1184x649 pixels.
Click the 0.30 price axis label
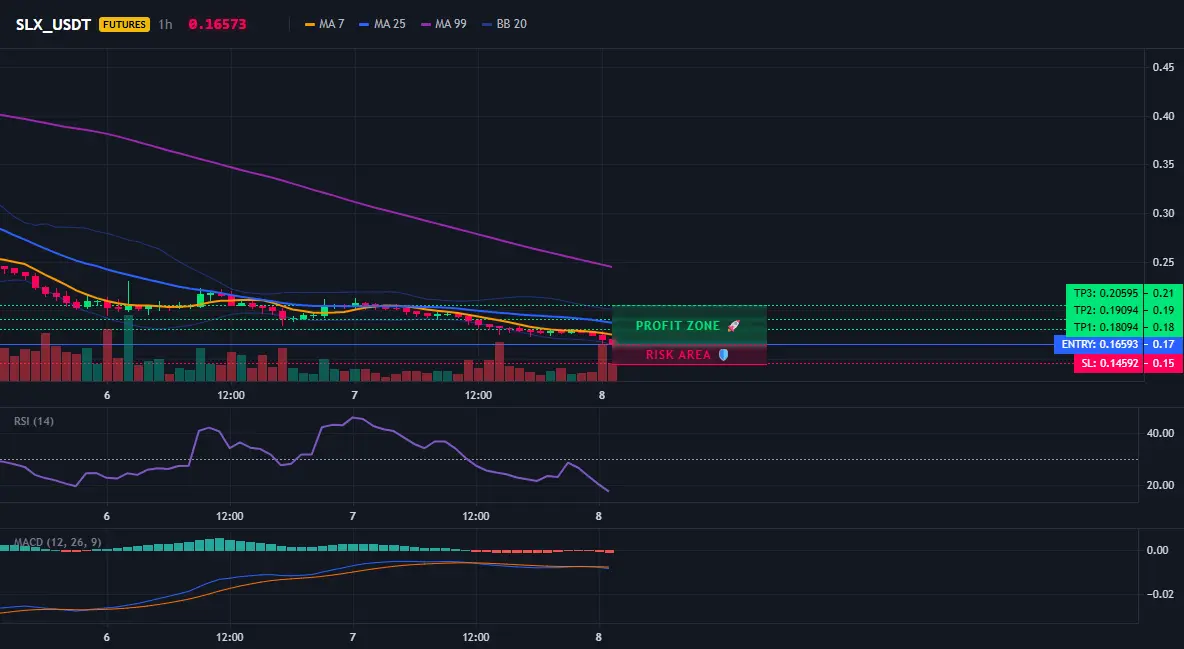click(x=1163, y=213)
